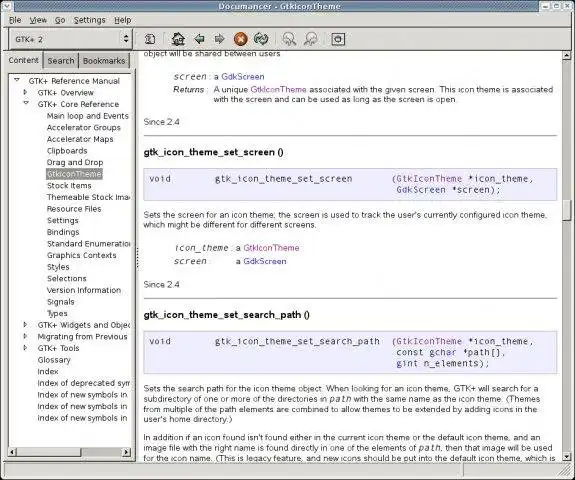Click the content scrollbar up arrow

(x=567, y=56)
